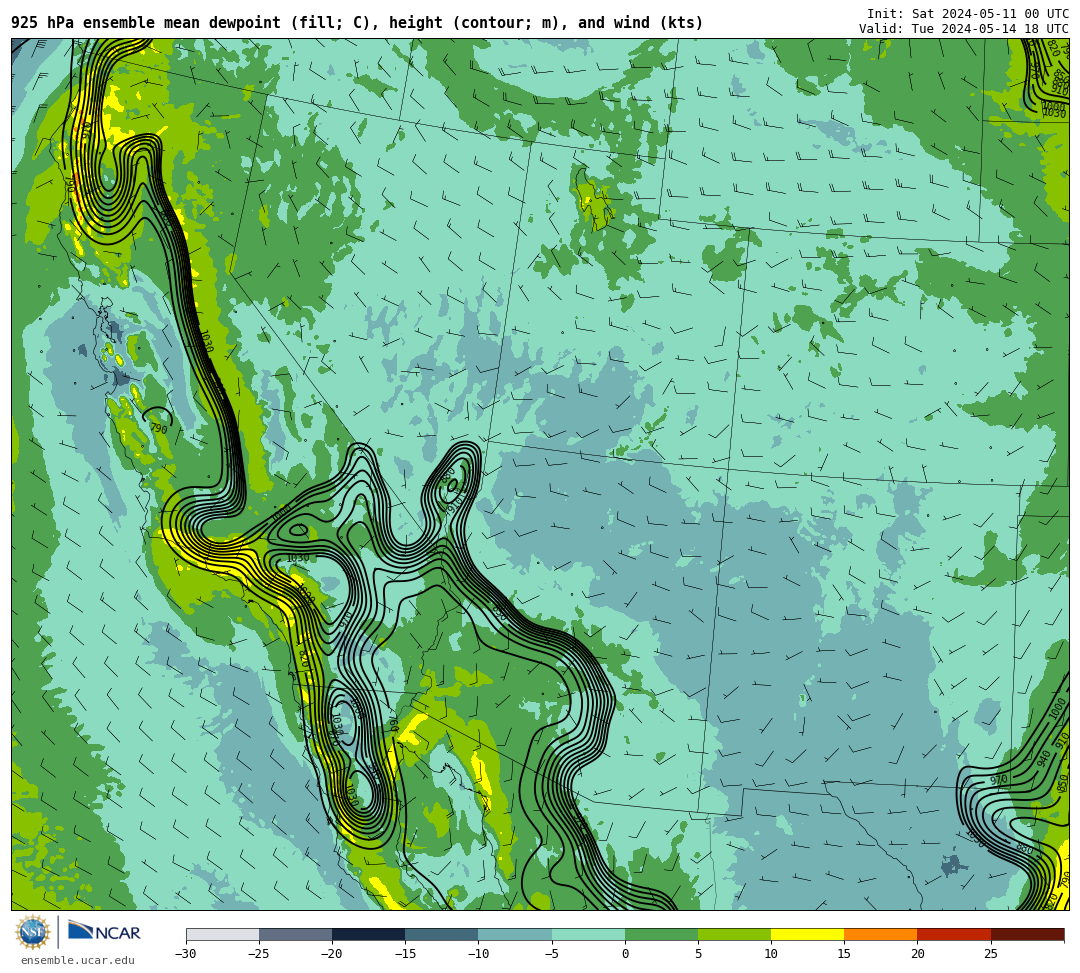Click the -5 to 0 mint swatch
The width and height of the screenshot is (1080, 973).
pyautogui.click(x=588, y=934)
